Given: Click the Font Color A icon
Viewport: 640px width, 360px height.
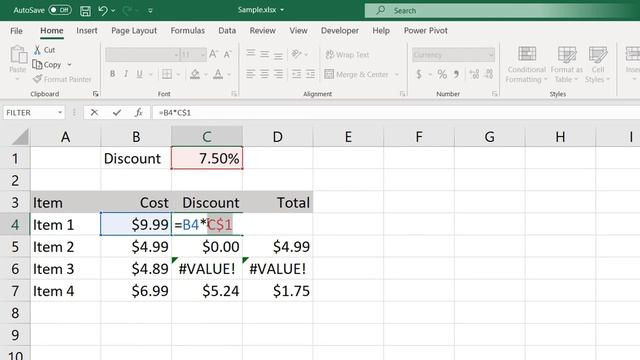Looking at the screenshot, I should 218,74.
